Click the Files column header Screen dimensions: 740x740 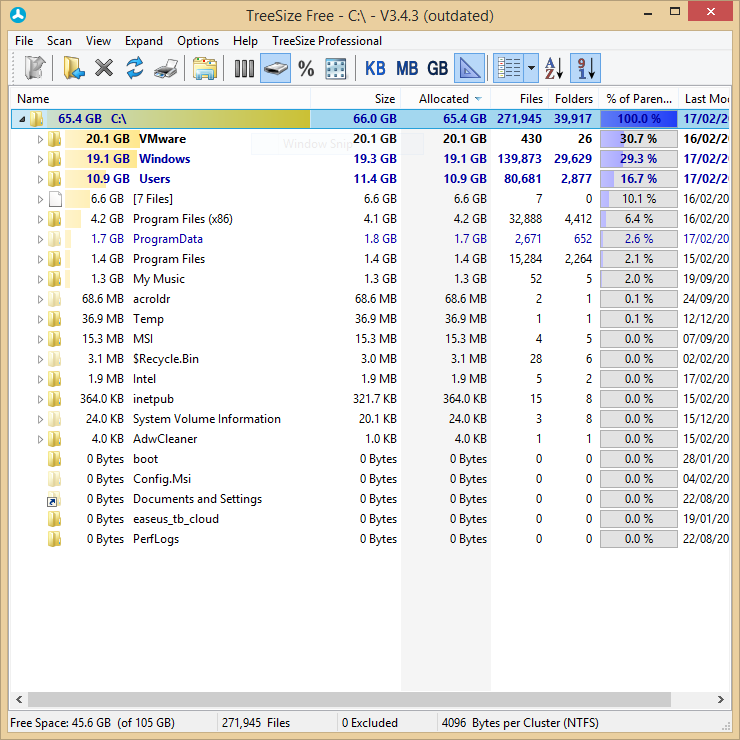coord(519,99)
